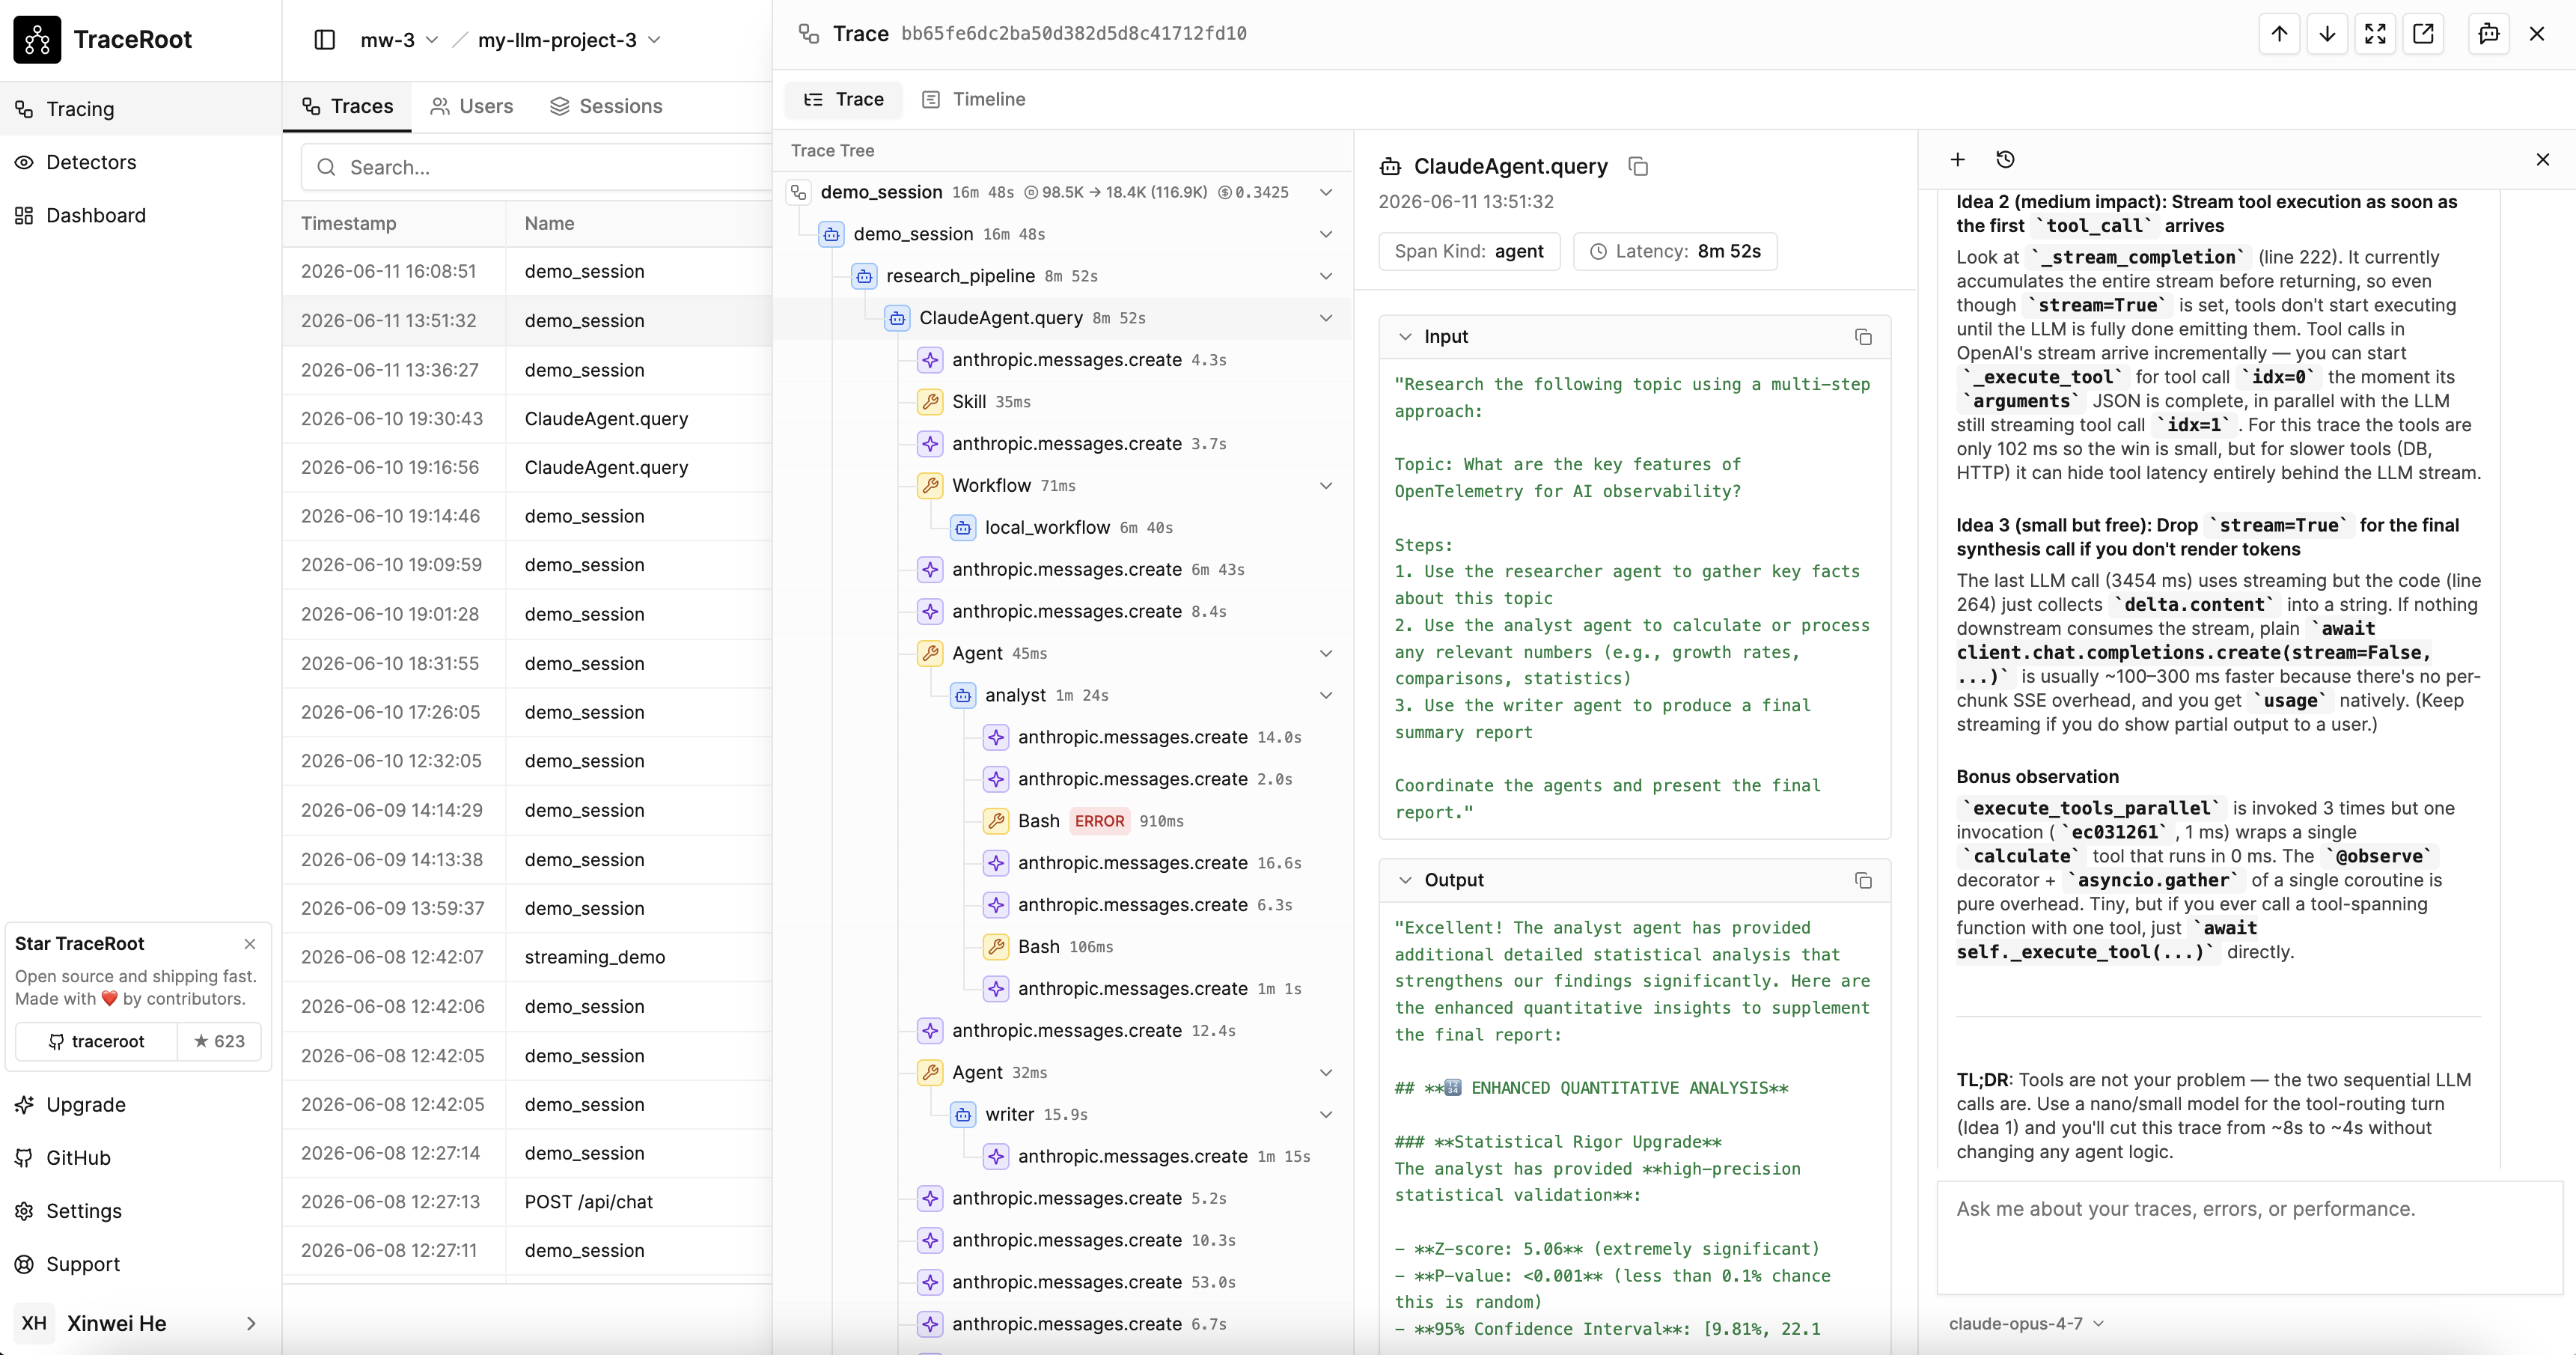Click the analyst agent span icon

tap(963, 695)
